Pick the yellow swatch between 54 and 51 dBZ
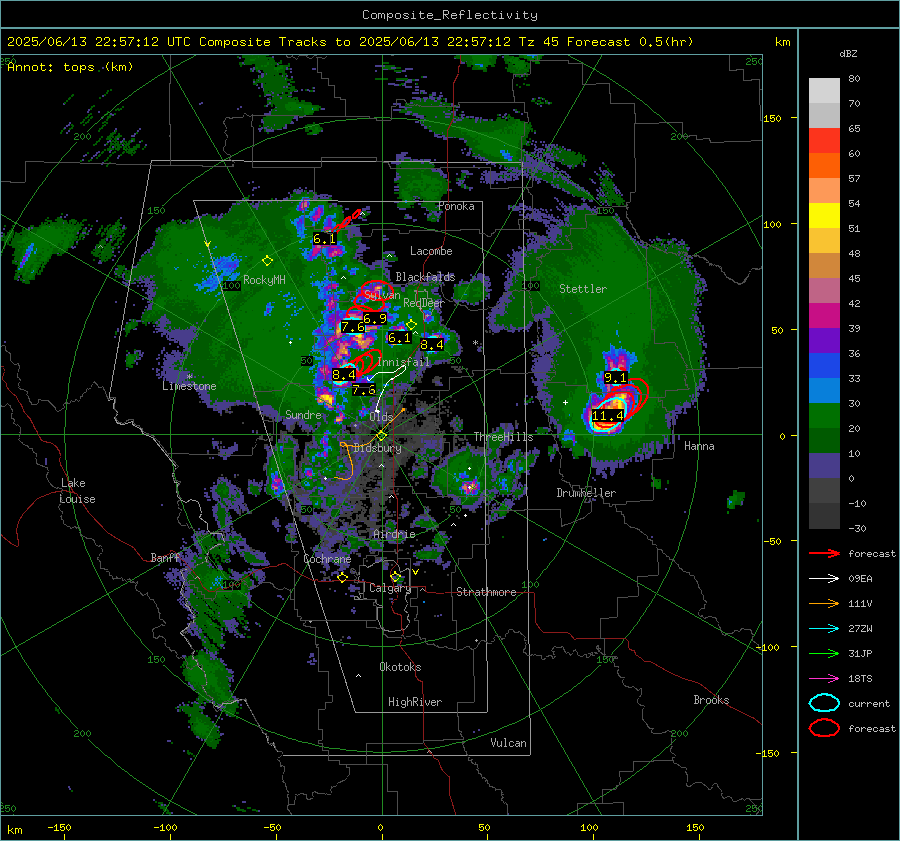 click(824, 216)
